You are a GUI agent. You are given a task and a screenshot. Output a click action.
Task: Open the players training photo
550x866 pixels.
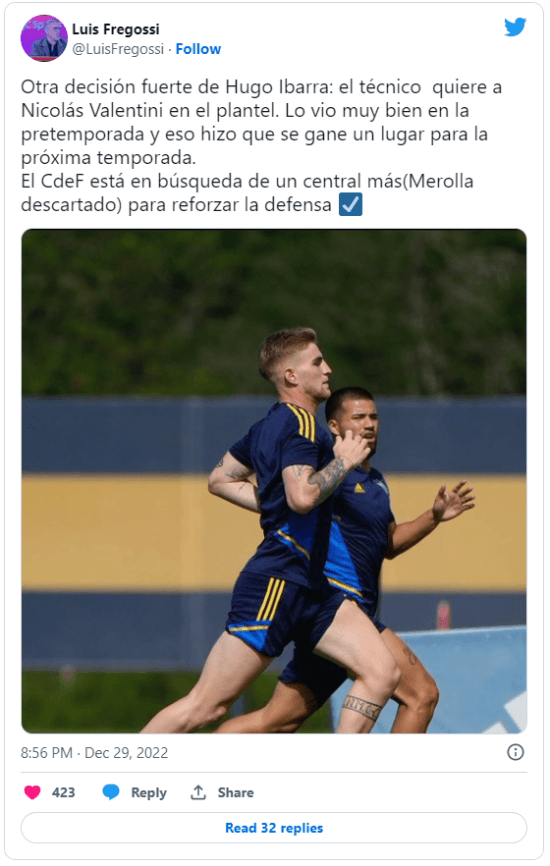274,481
